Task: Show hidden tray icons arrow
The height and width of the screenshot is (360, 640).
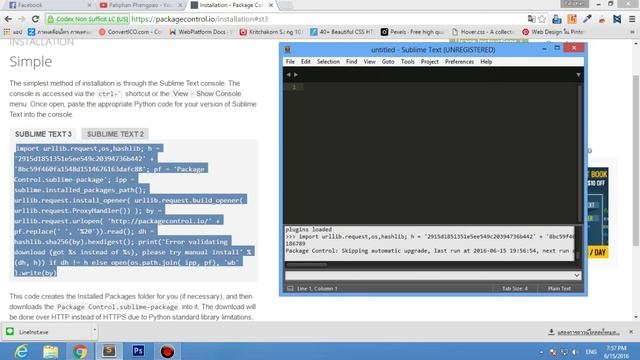Action: (542, 352)
